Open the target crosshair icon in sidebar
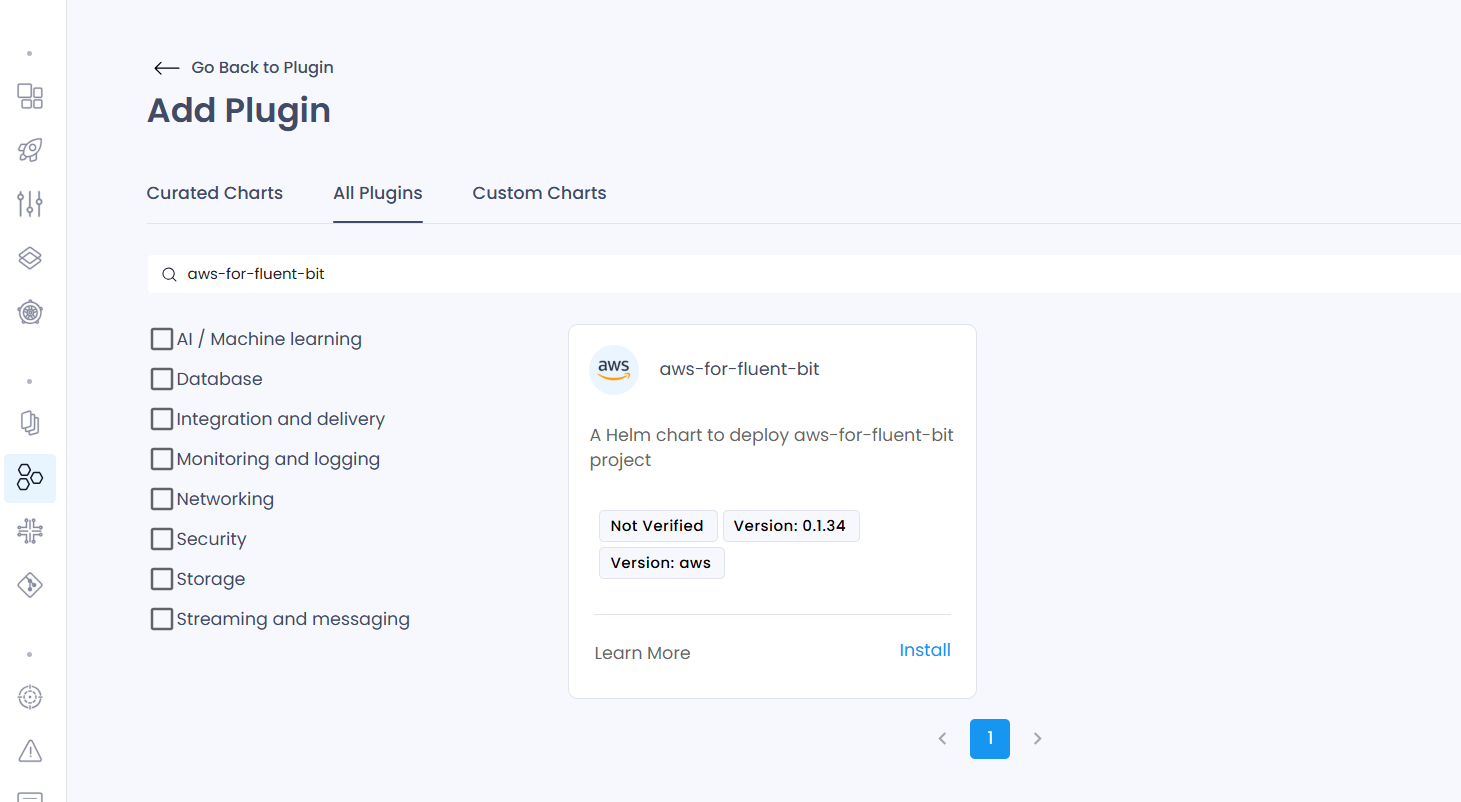The image size is (1461, 802). 30,696
